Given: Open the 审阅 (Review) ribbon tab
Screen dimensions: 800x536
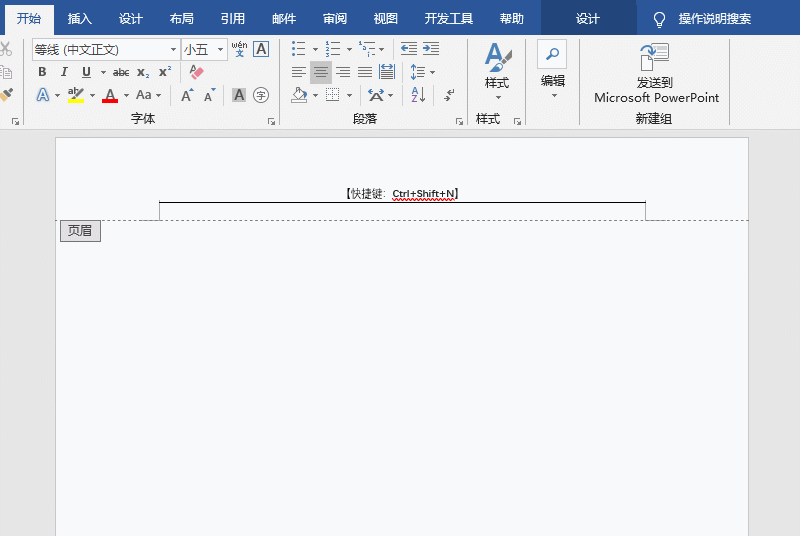Looking at the screenshot, I should [x=335, y=19].
